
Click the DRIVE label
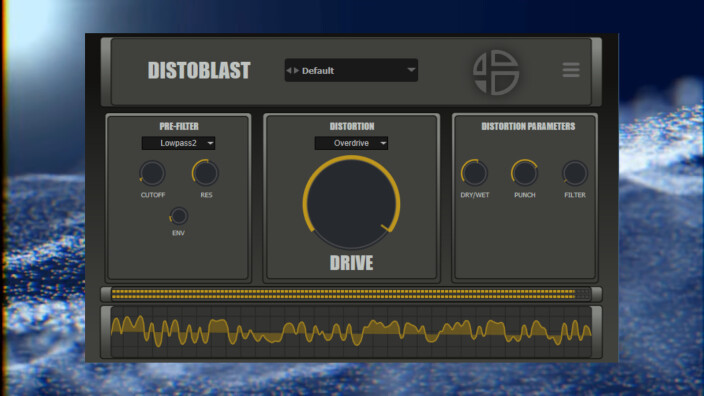(x=351, y=263)
